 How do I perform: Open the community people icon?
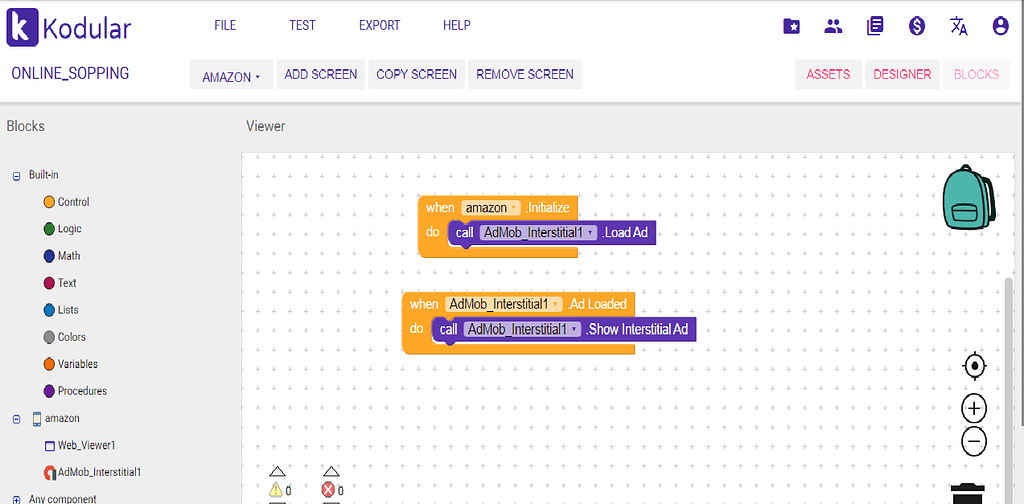(833, 26)
